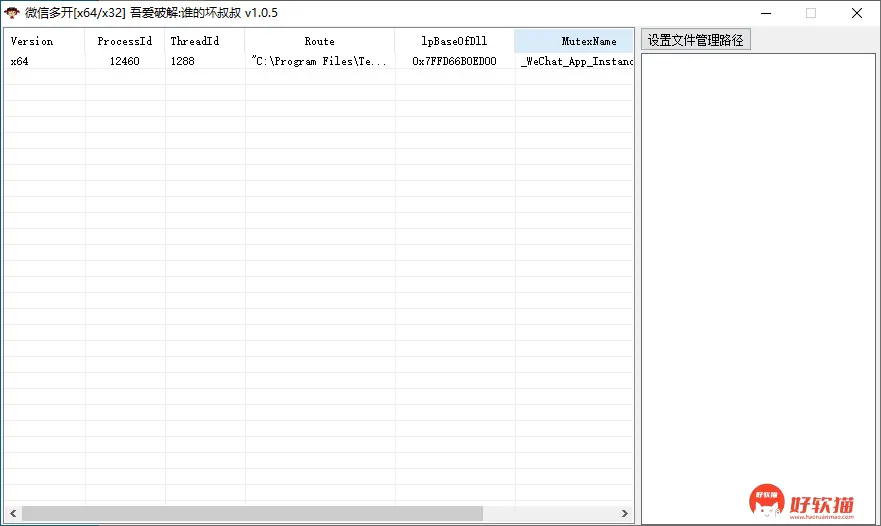This screenshot has width=881, height=526.
Task: Sort by the ProcessId column header
Action: [x=125, y=41]
